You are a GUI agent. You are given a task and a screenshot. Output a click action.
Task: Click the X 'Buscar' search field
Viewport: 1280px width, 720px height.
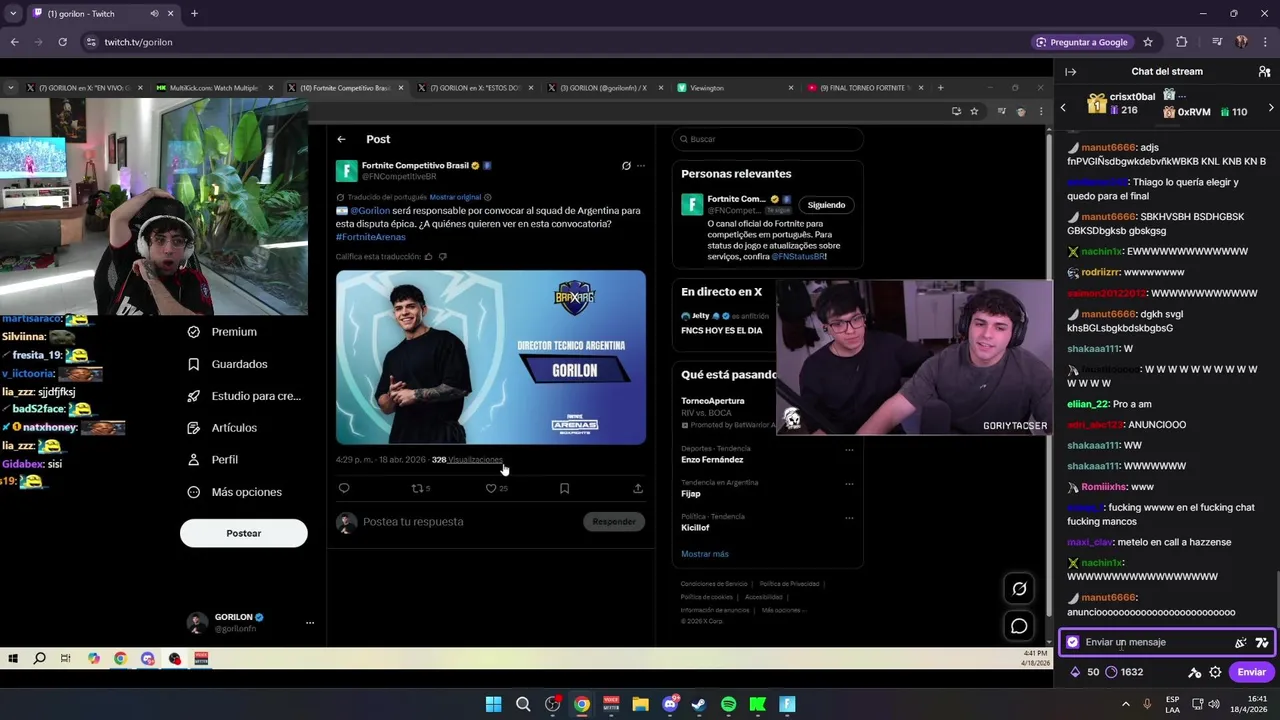click(767, 139)
